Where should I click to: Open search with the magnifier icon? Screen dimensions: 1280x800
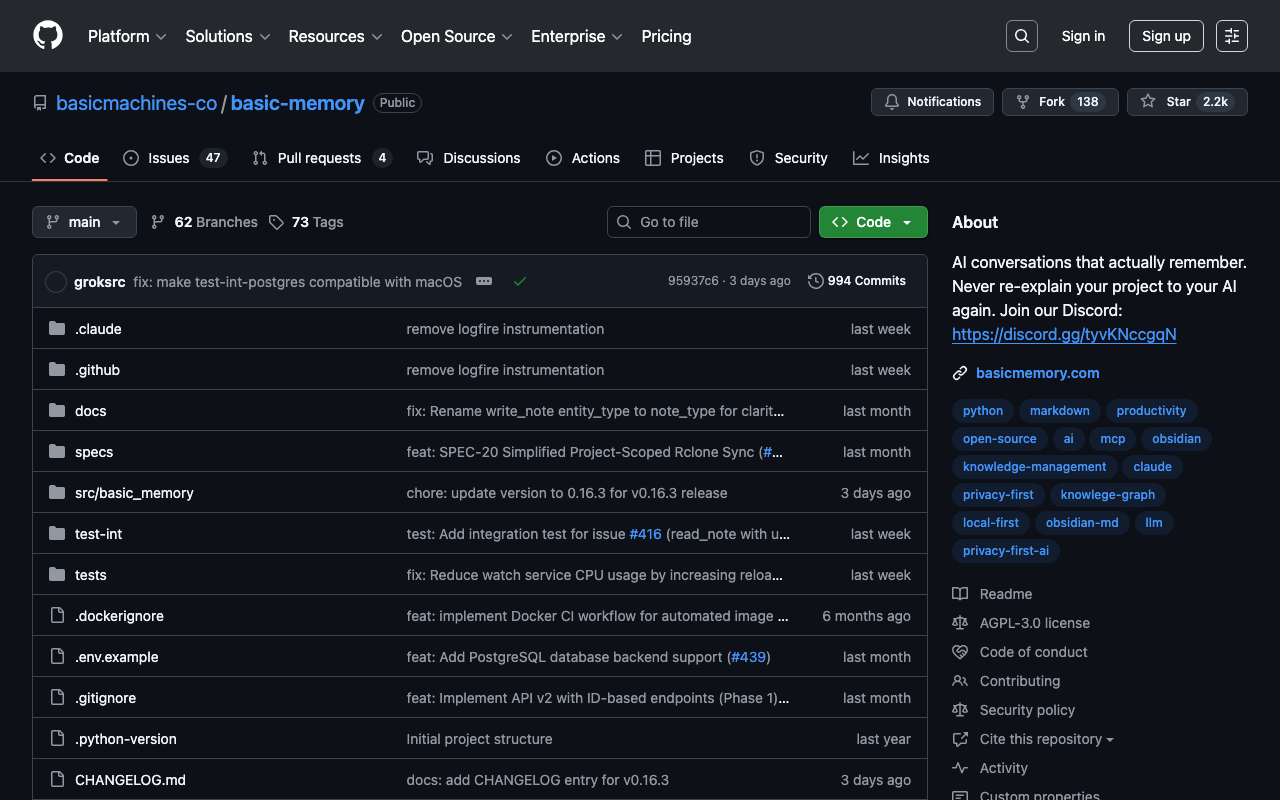pyautogui.click(x=1021, y=36)
